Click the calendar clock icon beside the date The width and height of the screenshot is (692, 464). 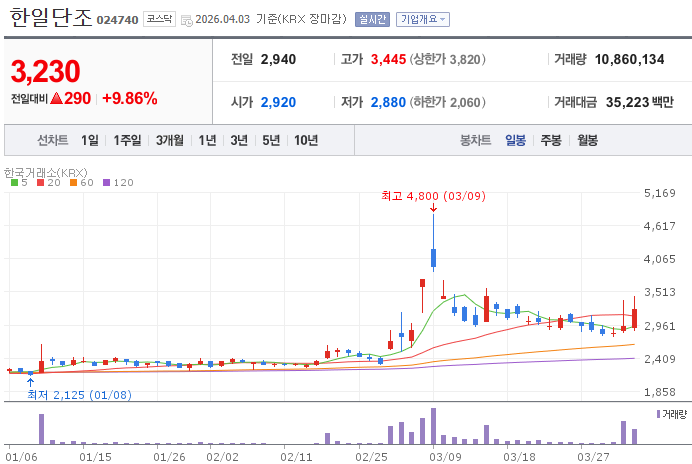tap(187, 20)
